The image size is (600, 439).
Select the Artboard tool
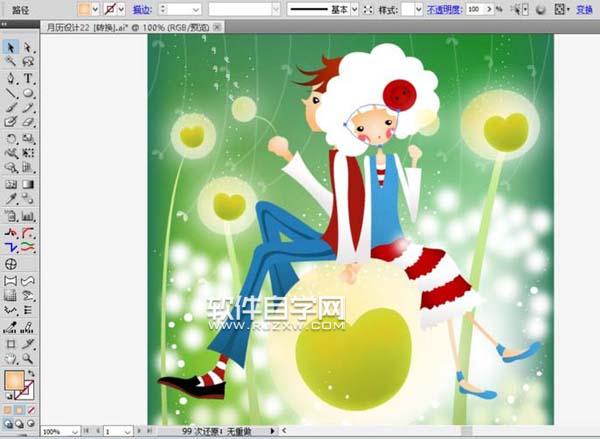pos(11,344)
